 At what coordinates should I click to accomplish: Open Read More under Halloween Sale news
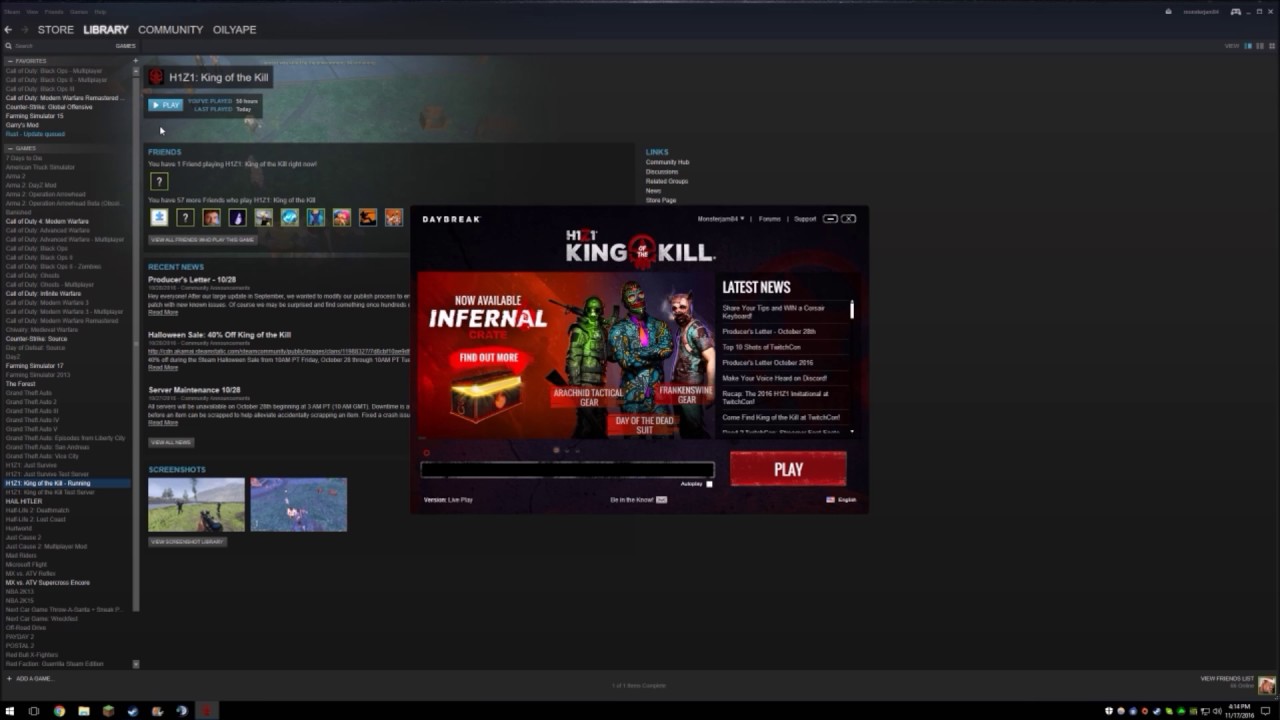click(x=163, y=367)
